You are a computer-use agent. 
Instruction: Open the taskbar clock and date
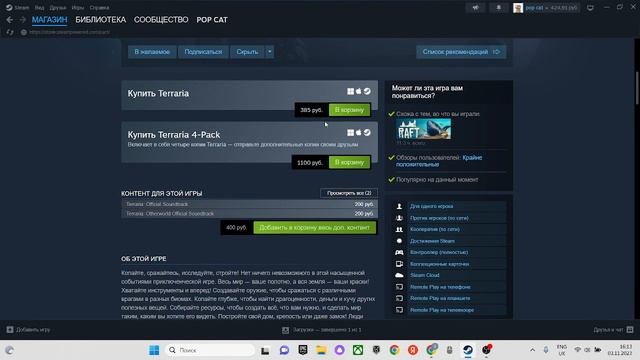point(620,350)
